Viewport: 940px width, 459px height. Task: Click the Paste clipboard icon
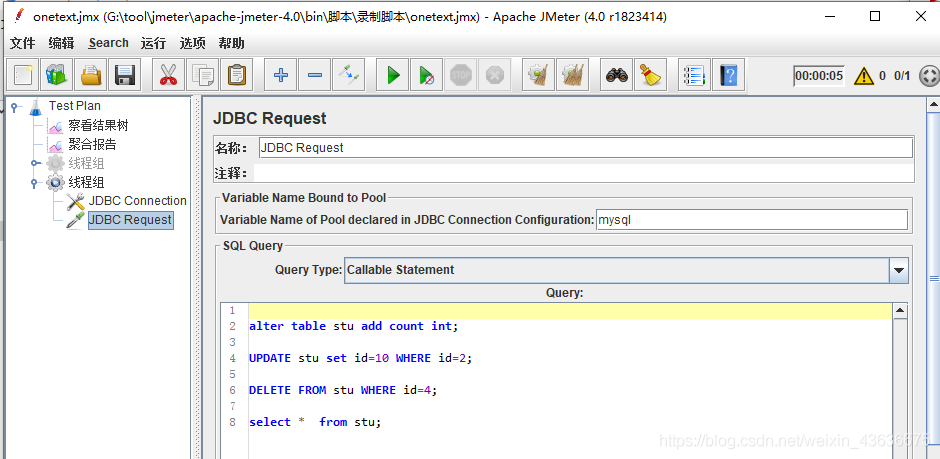tap(237, 76)
